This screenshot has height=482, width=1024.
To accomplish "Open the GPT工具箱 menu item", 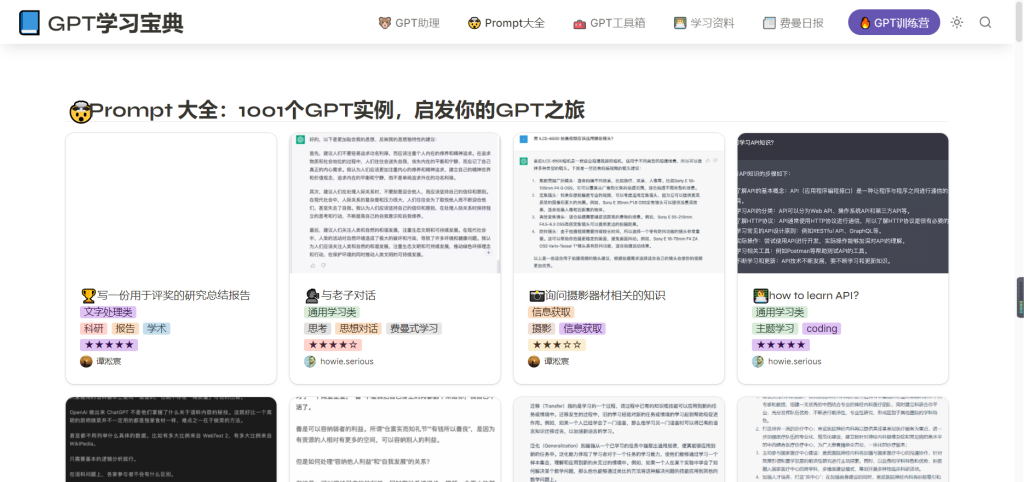I will [609, 23].
